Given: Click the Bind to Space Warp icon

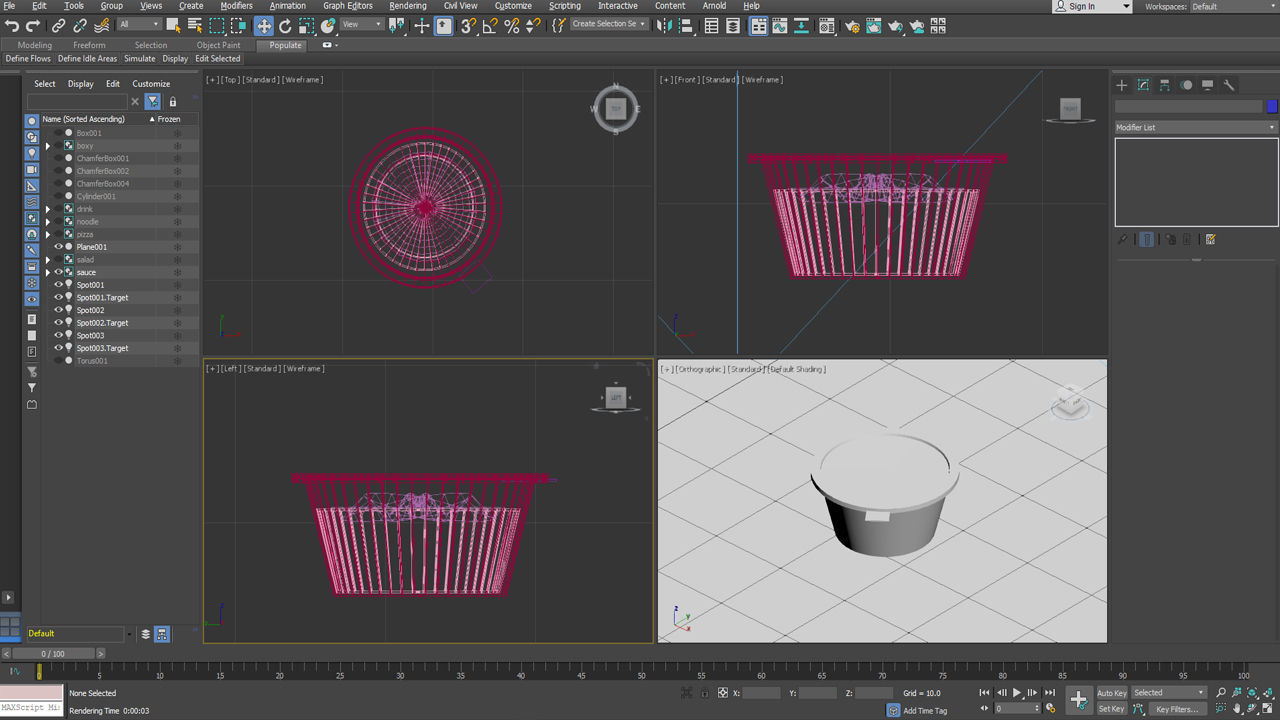Looking at the screenshot, I should pyautogui.click(x=102, y=25).
